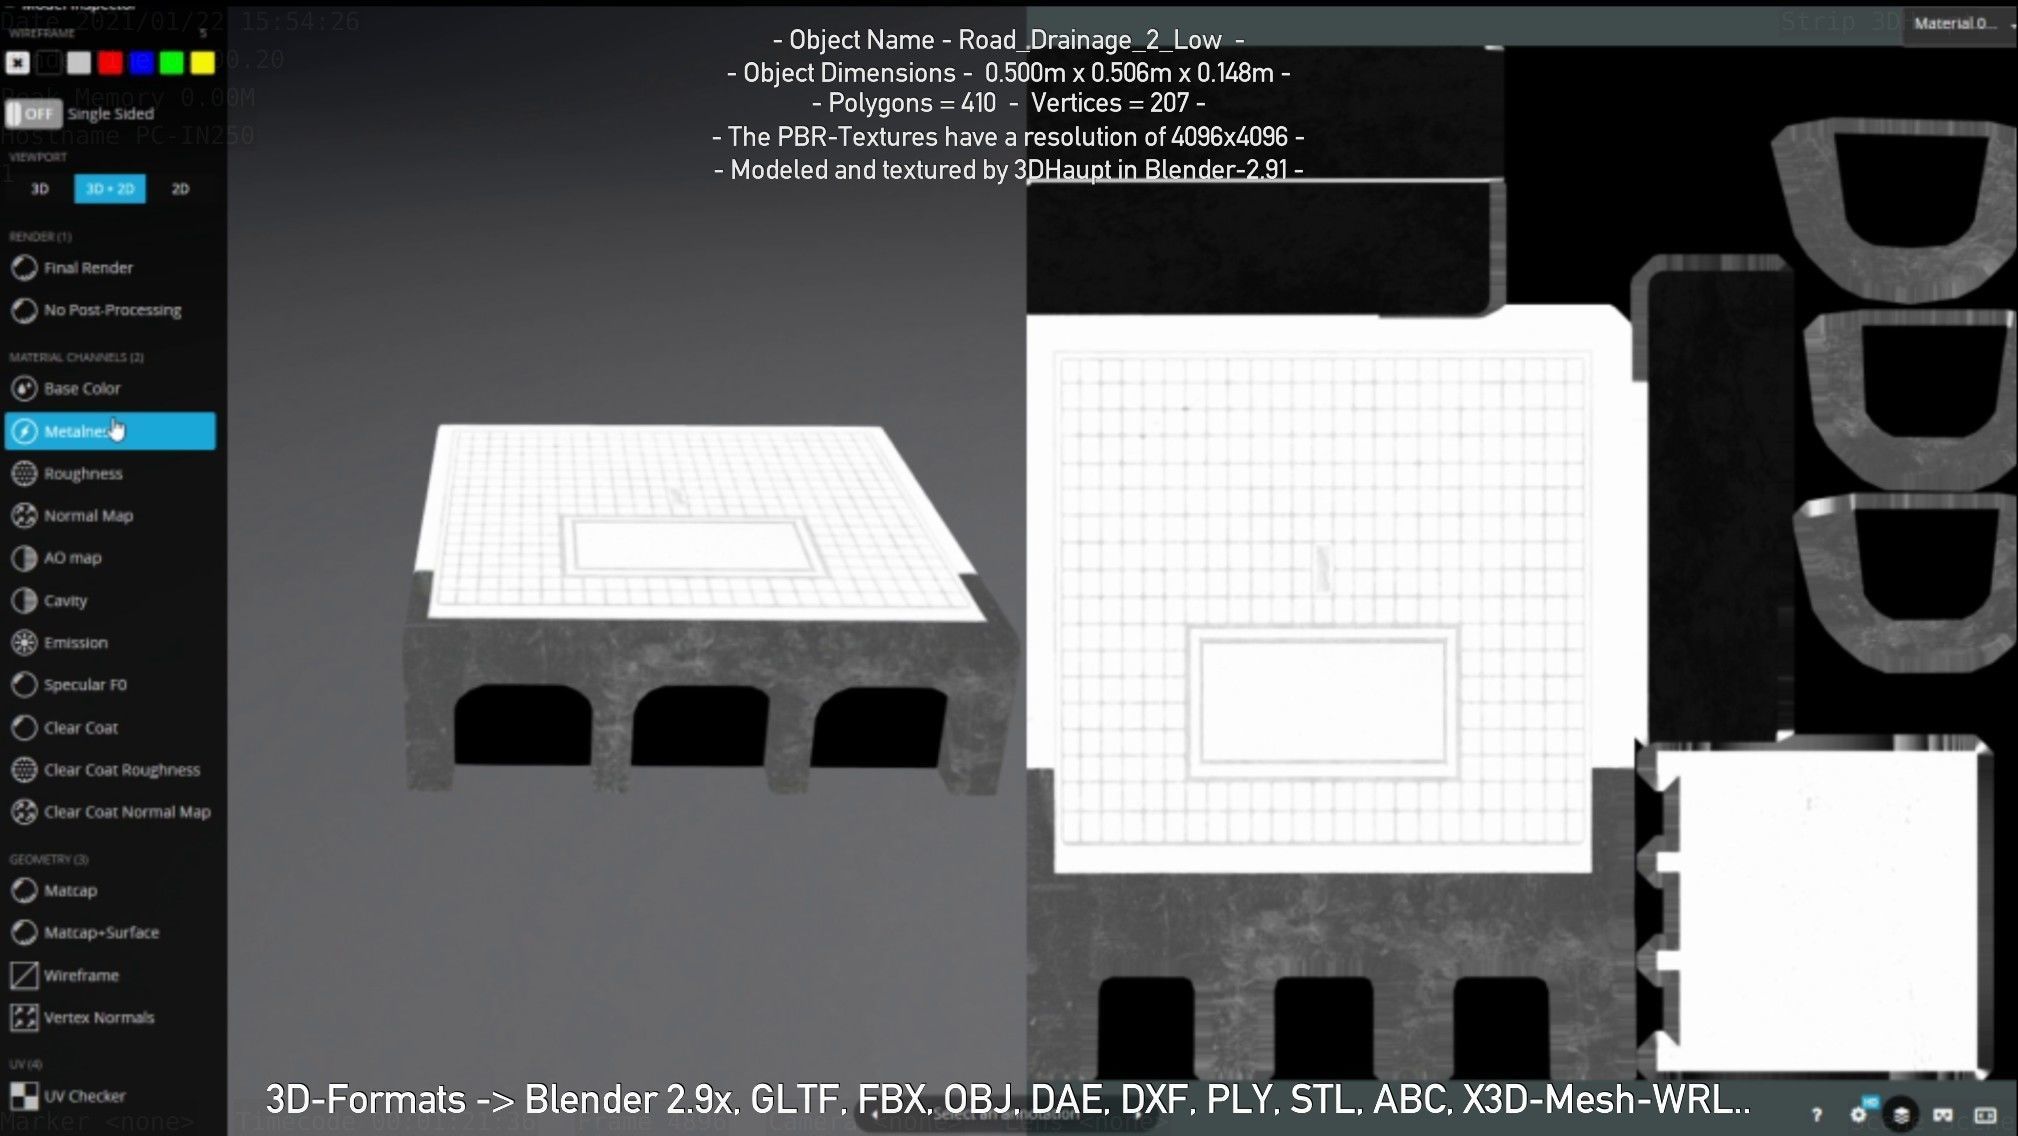This screenshot has height=1136, width=2018.
Task: Select the highlighted Metalness channel
Action: tap(109, 431)
